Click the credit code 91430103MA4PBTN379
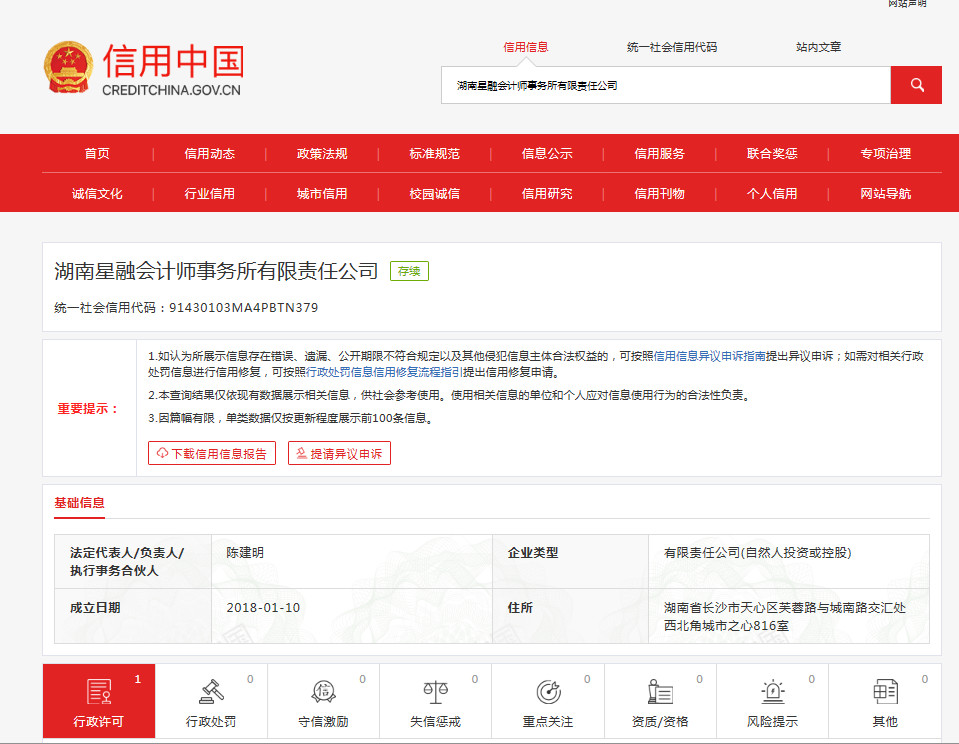Screen dimensions: 959x744 click(x=243, y=308)
